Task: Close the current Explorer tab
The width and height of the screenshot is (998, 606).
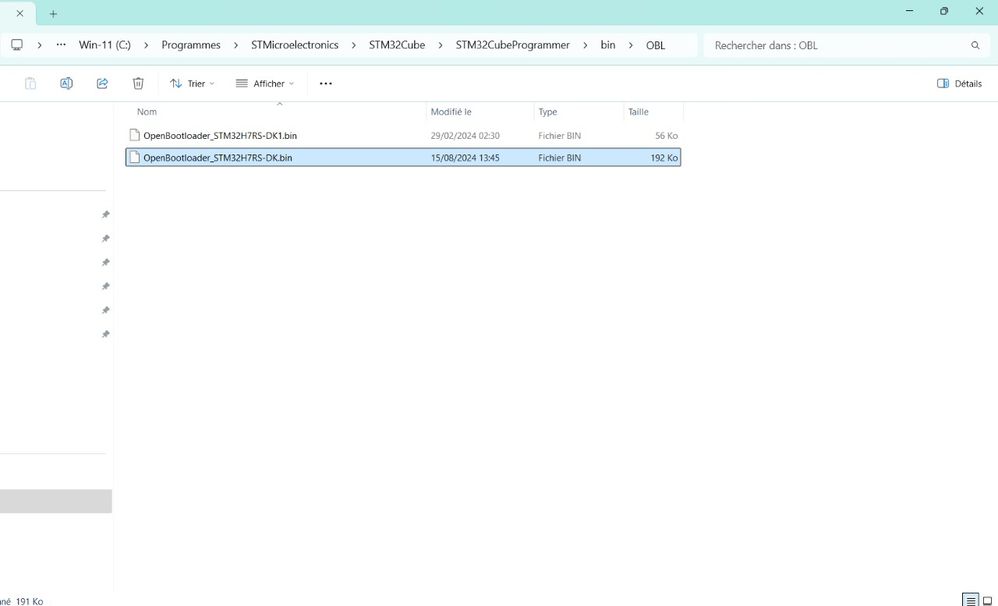Action: [x=20, y=13]
